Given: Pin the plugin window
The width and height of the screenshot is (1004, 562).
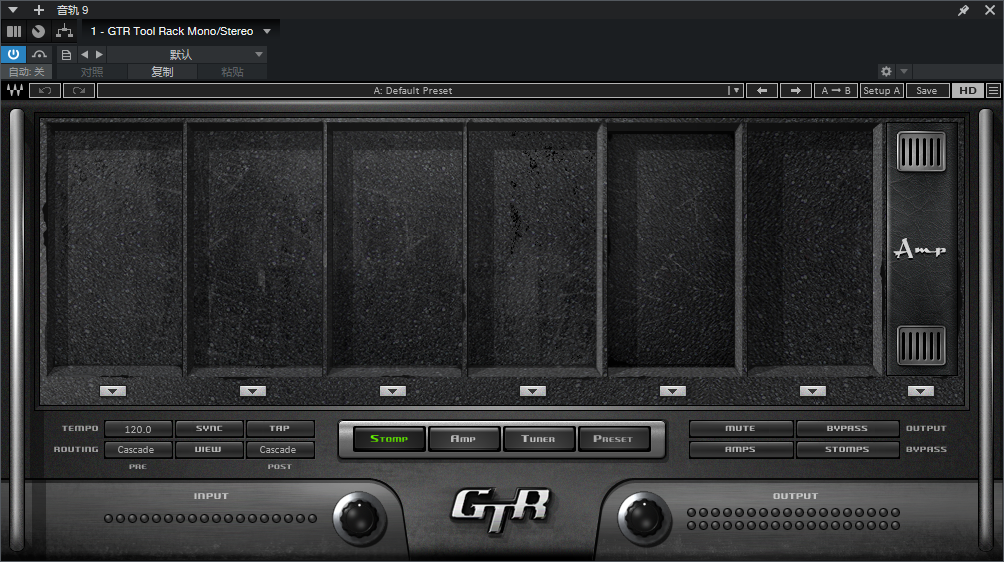Looking at the screenshot, I should pyautogui.click(x=963, y=10).
